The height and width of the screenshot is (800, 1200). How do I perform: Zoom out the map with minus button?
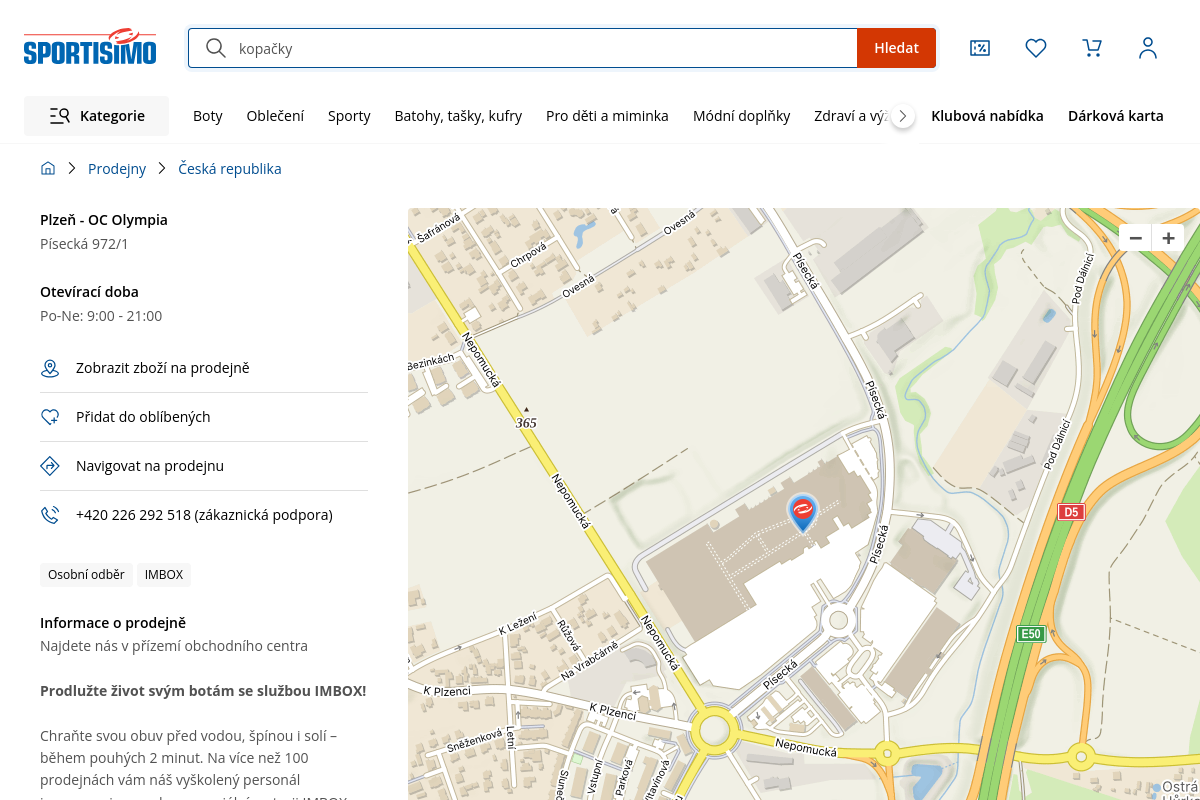1135,238
